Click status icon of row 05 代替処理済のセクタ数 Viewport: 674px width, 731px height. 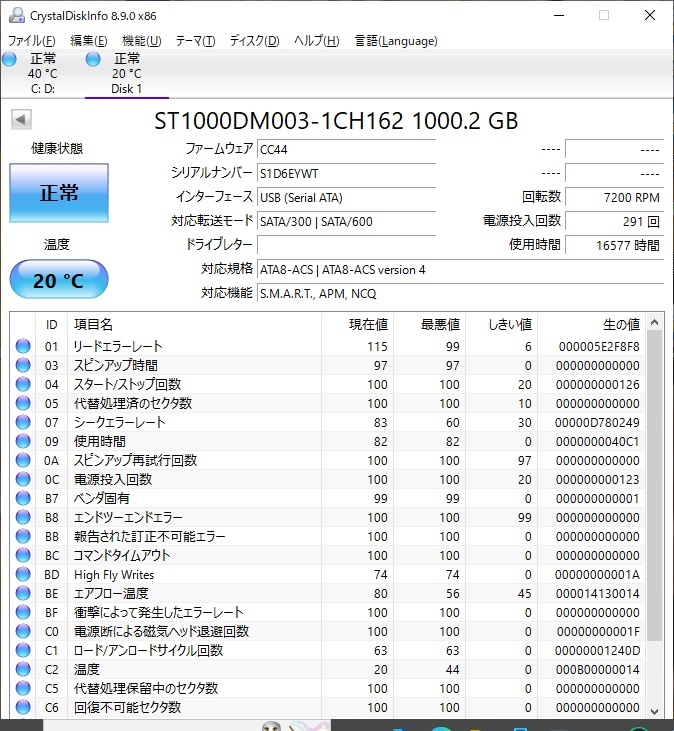click(x=23, y=403)
